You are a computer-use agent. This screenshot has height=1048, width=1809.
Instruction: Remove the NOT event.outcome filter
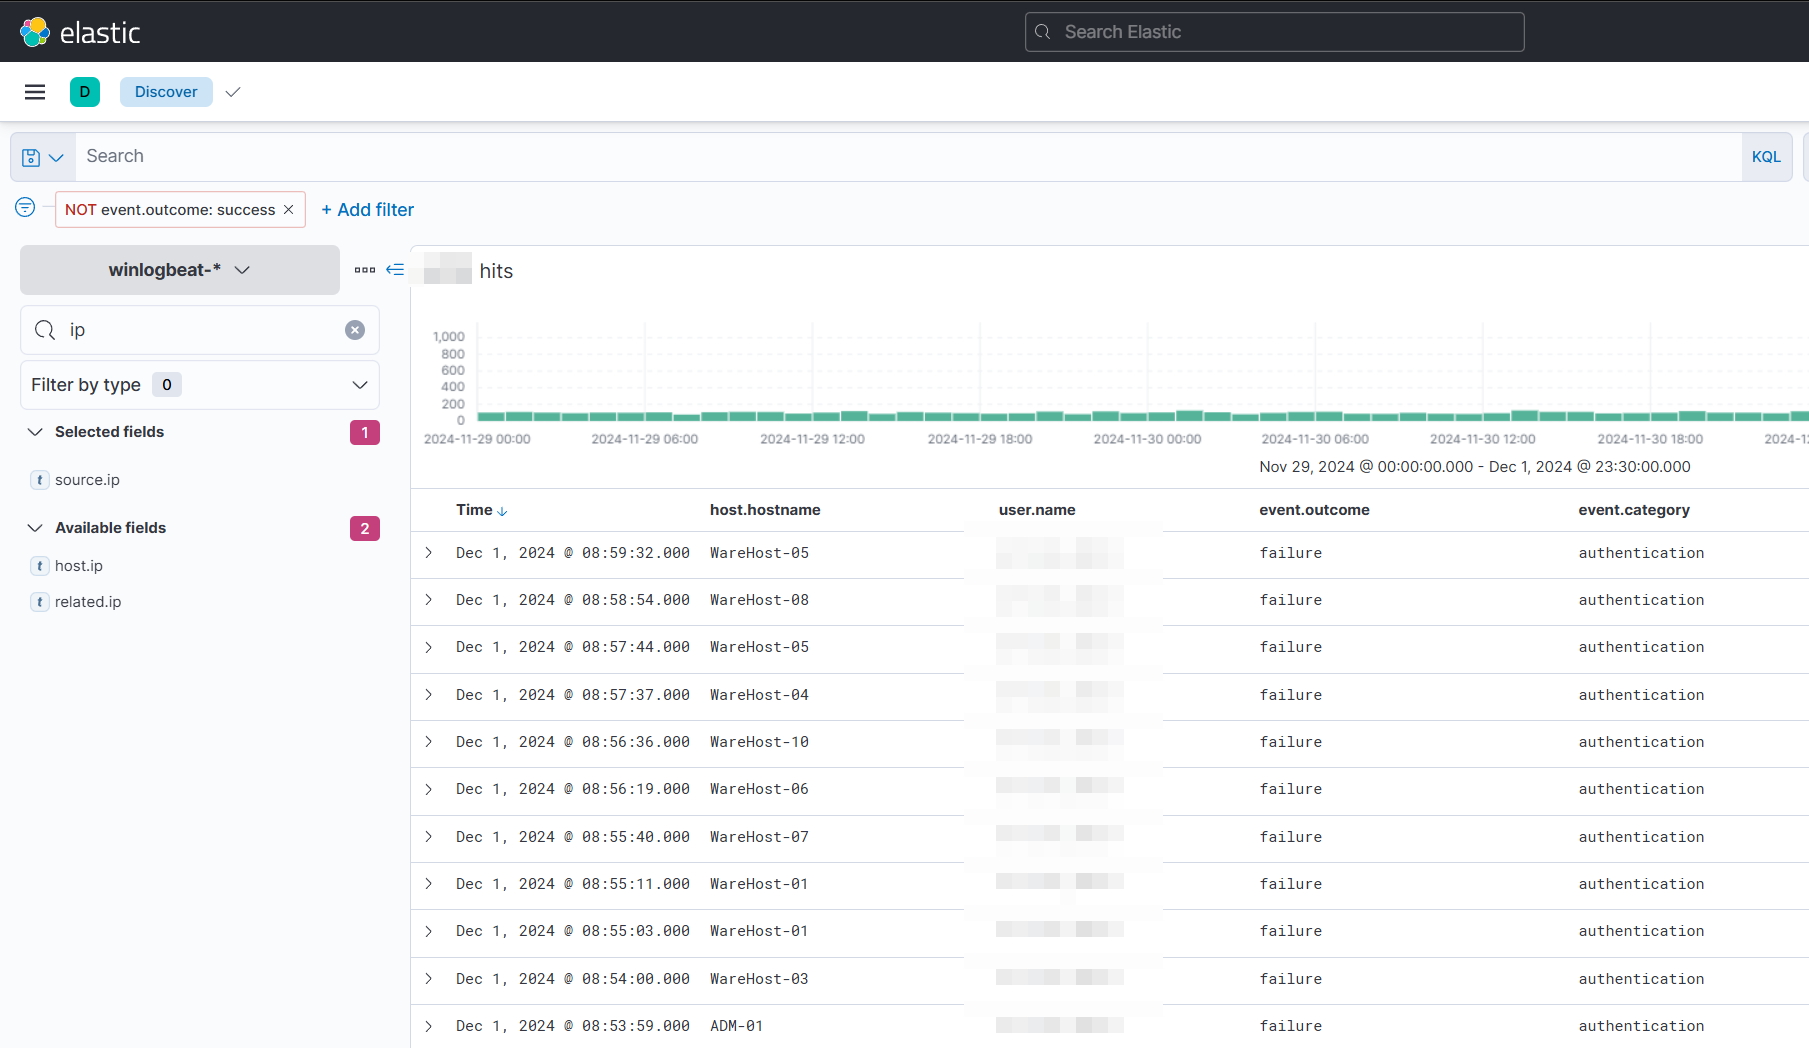(289, 210)
